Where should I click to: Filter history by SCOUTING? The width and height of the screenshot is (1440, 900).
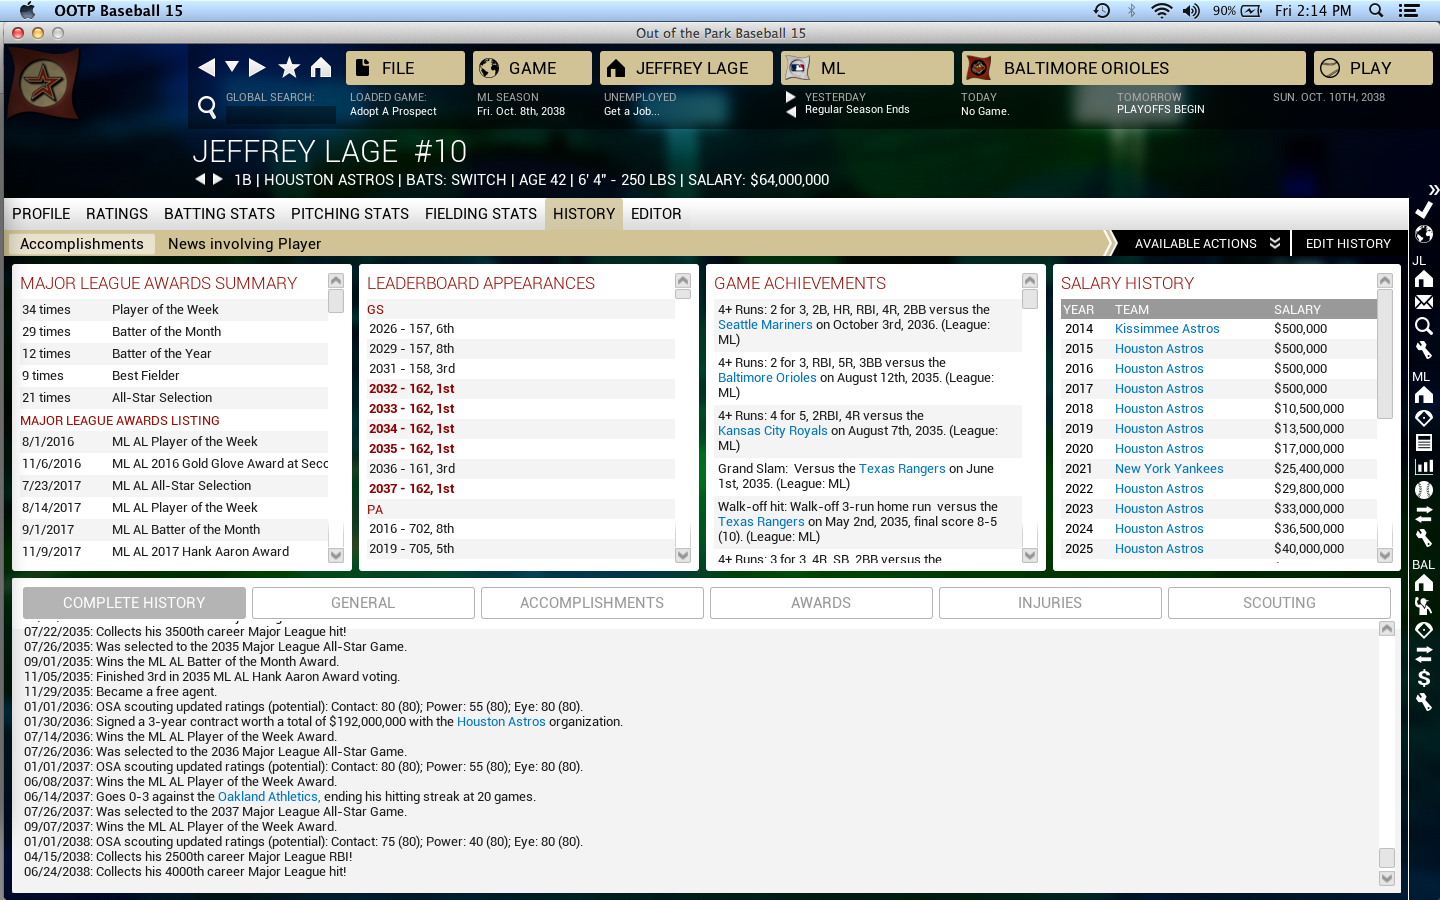click(1279, 603)
